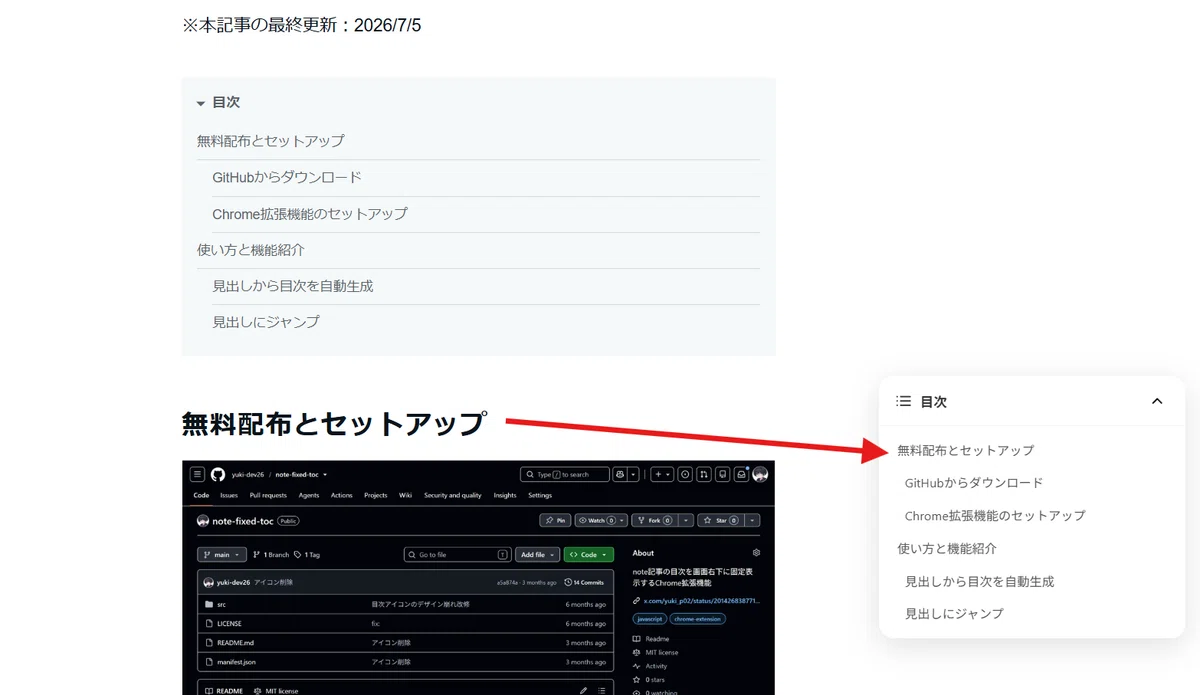This screenshot has width=1200, height=695.
Task: Jump to 使い方と機能紹介 from the floating 目次 panel
Action: pyautogui.click(x=947, y=549)
